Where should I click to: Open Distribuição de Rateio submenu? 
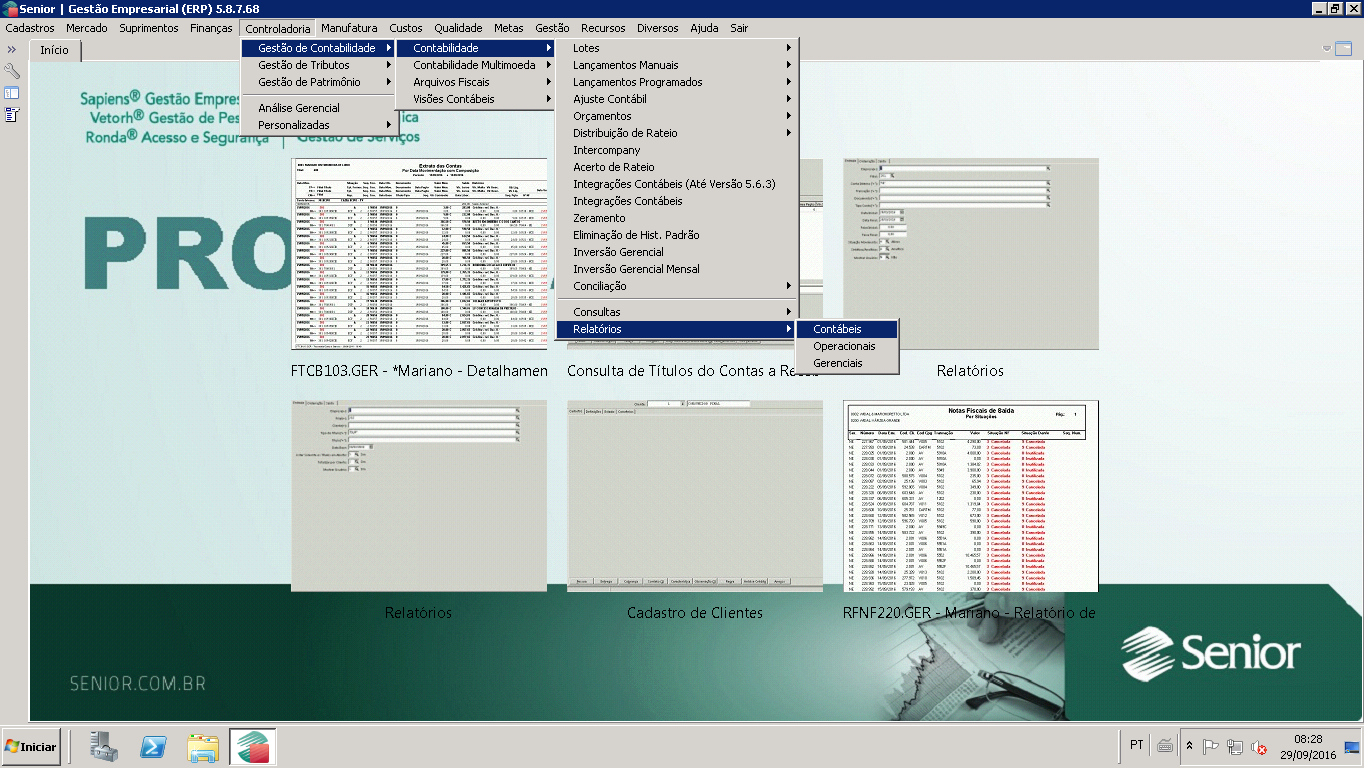[677, 133]
